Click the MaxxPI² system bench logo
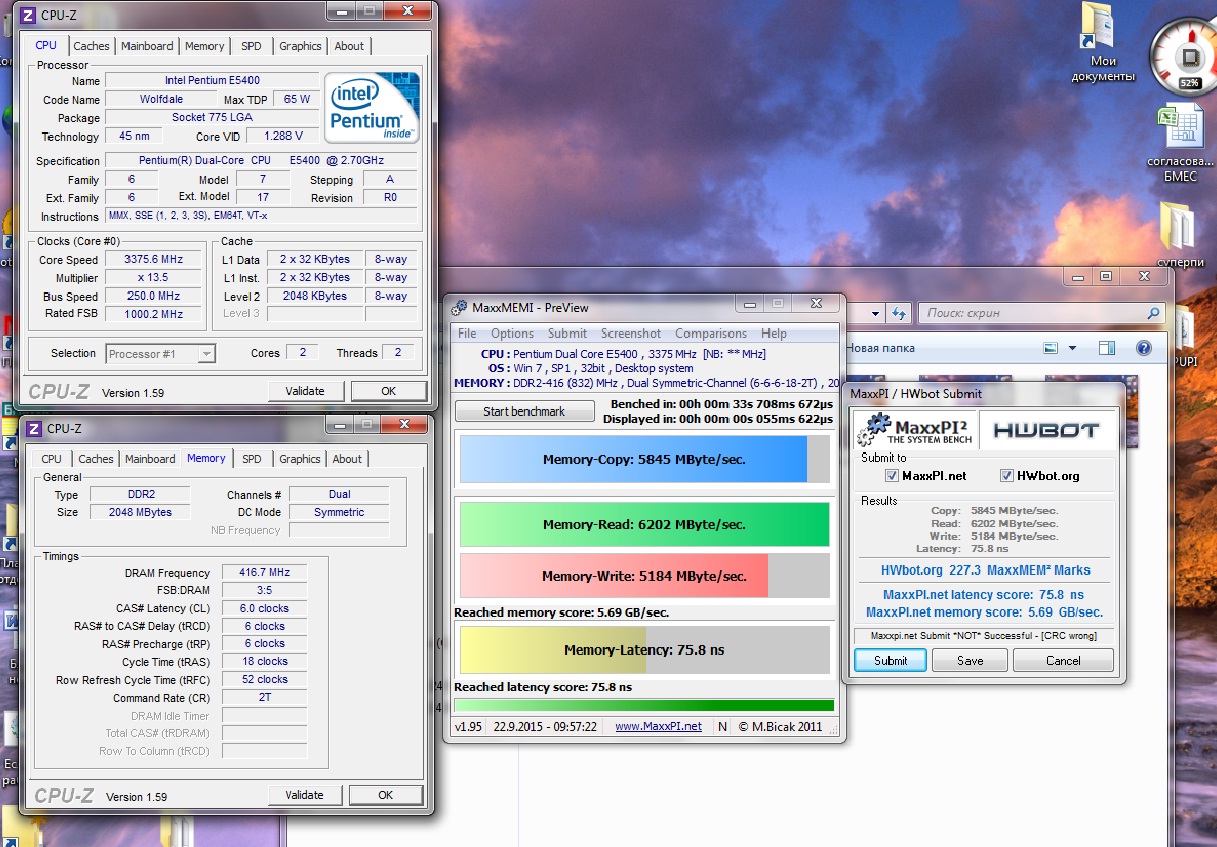The width and height of the screenshot is (1217, 847). coord(914,429)
